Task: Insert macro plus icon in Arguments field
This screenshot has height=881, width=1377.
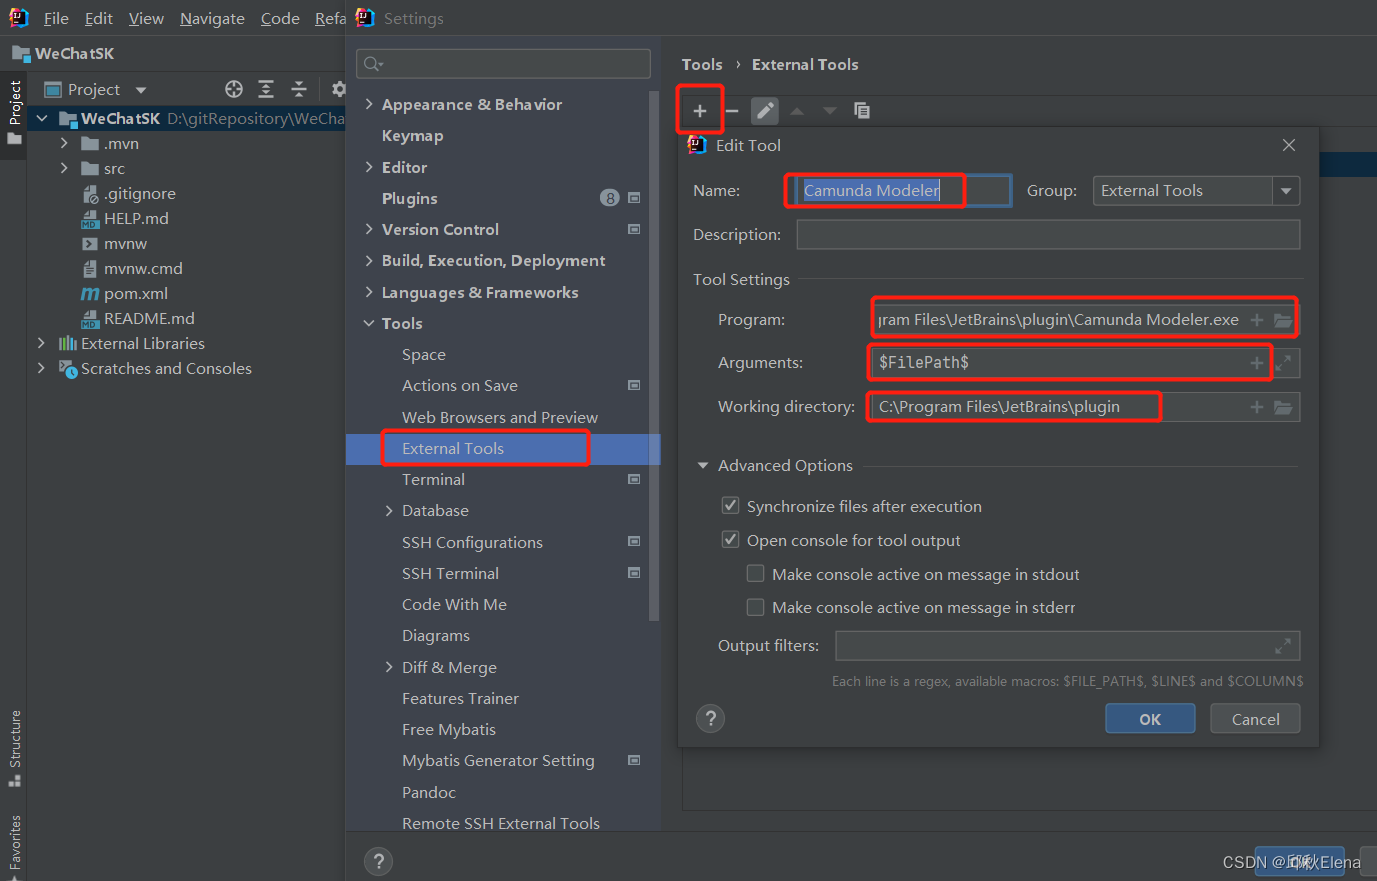Action: [x=1257, y=363]
